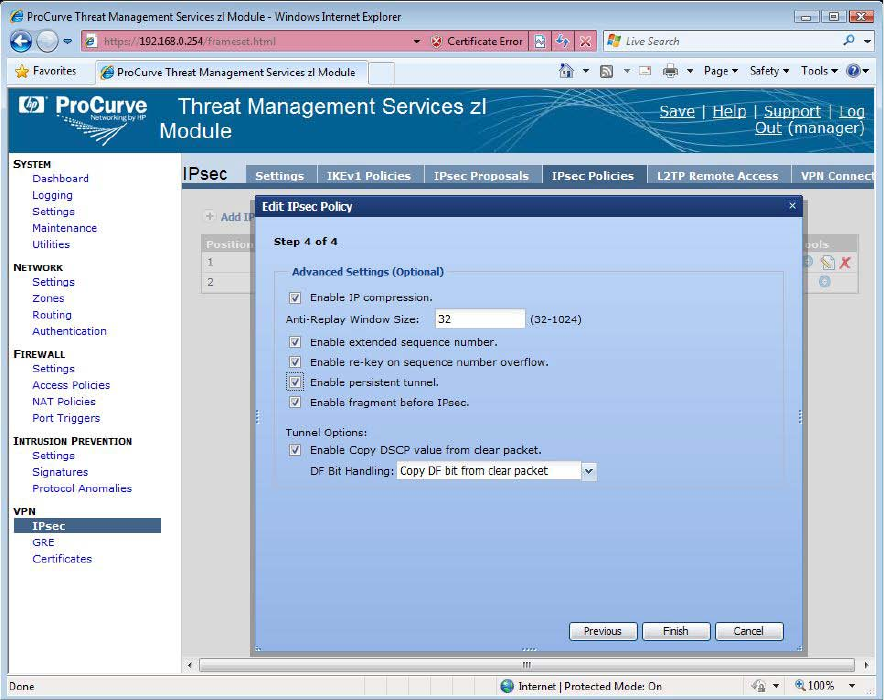The width and height of the screenshot is (884, 700).
Task: Open the address bar history dropdown
Action: coord(417,41)
